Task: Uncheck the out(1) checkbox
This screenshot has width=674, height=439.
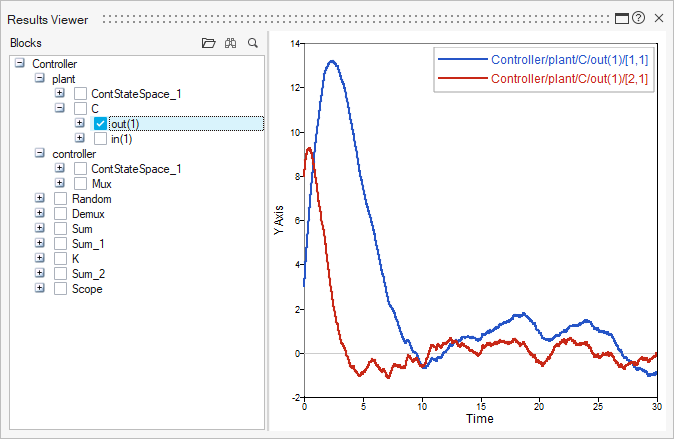Action: pyautogui.click(x=100, y=124)
